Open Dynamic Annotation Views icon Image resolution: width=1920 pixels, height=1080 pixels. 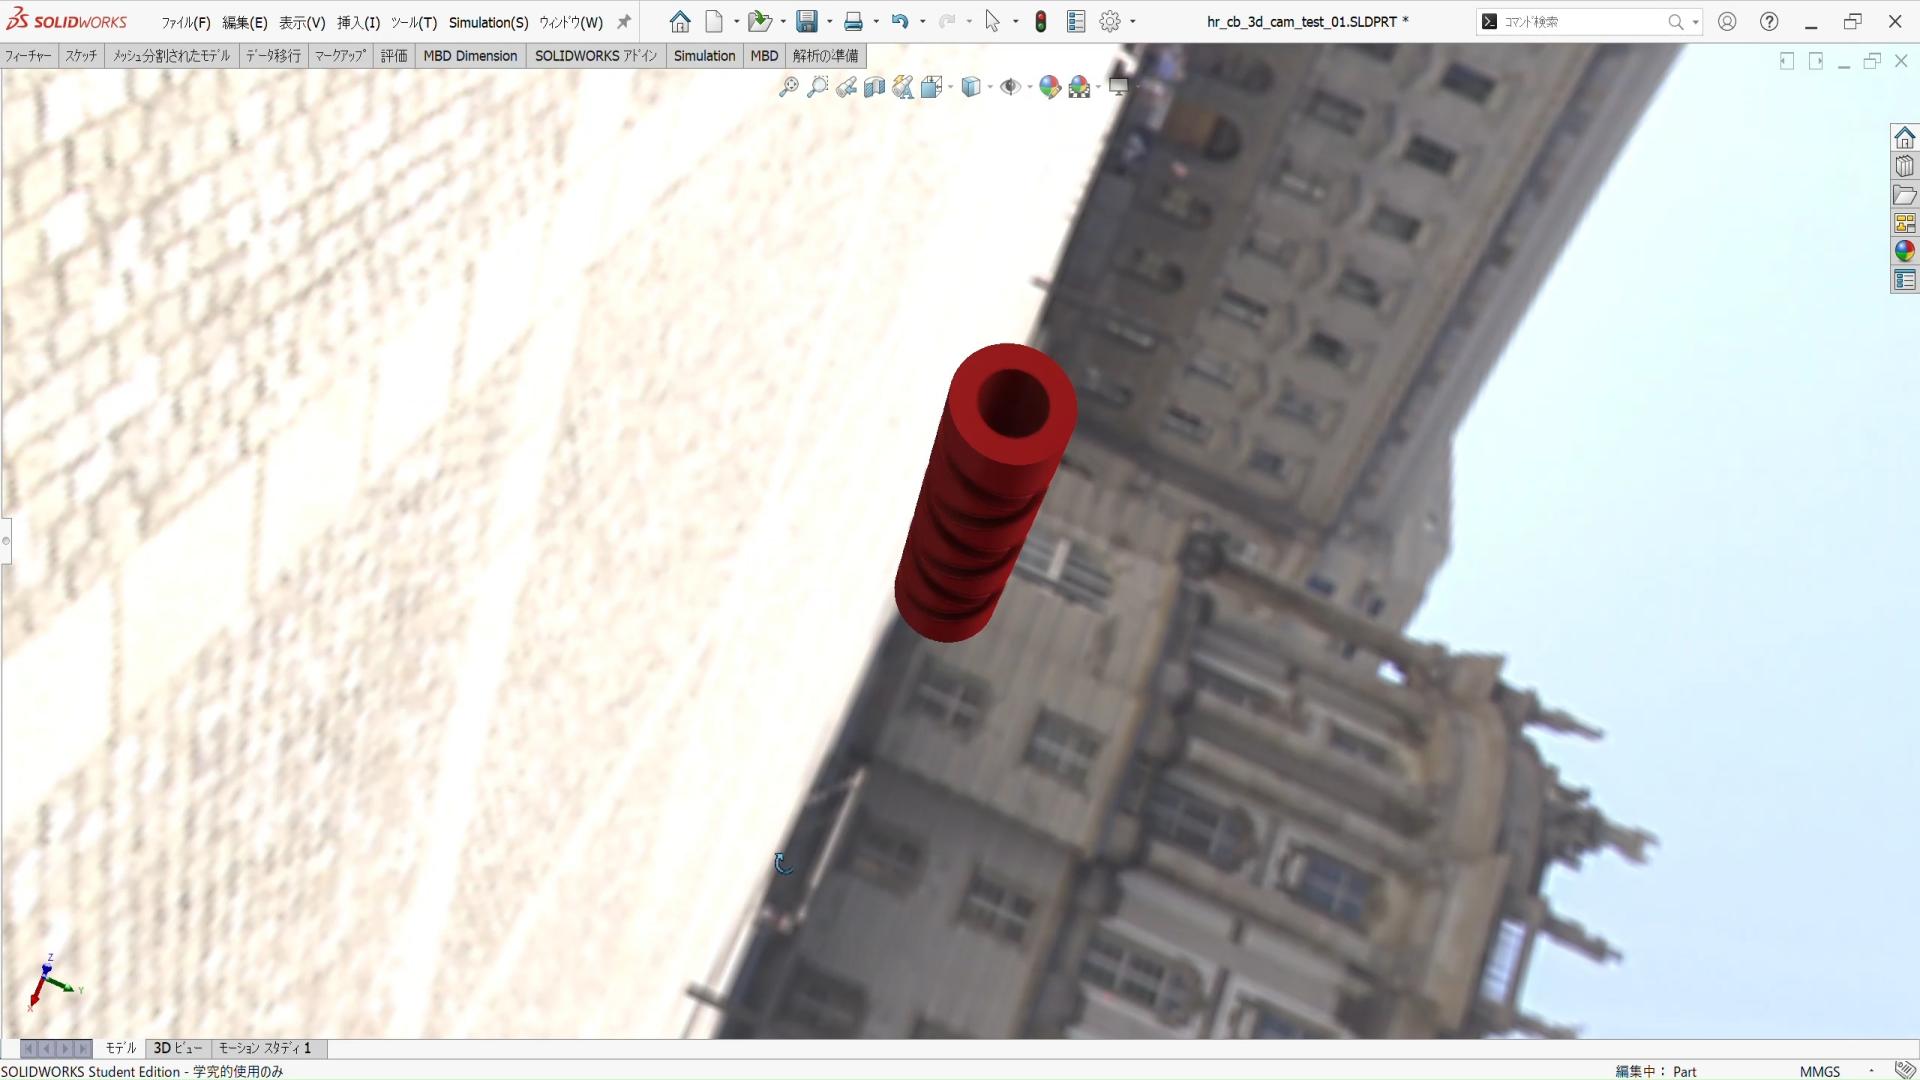pyautogui.click(x=903, y=87)
